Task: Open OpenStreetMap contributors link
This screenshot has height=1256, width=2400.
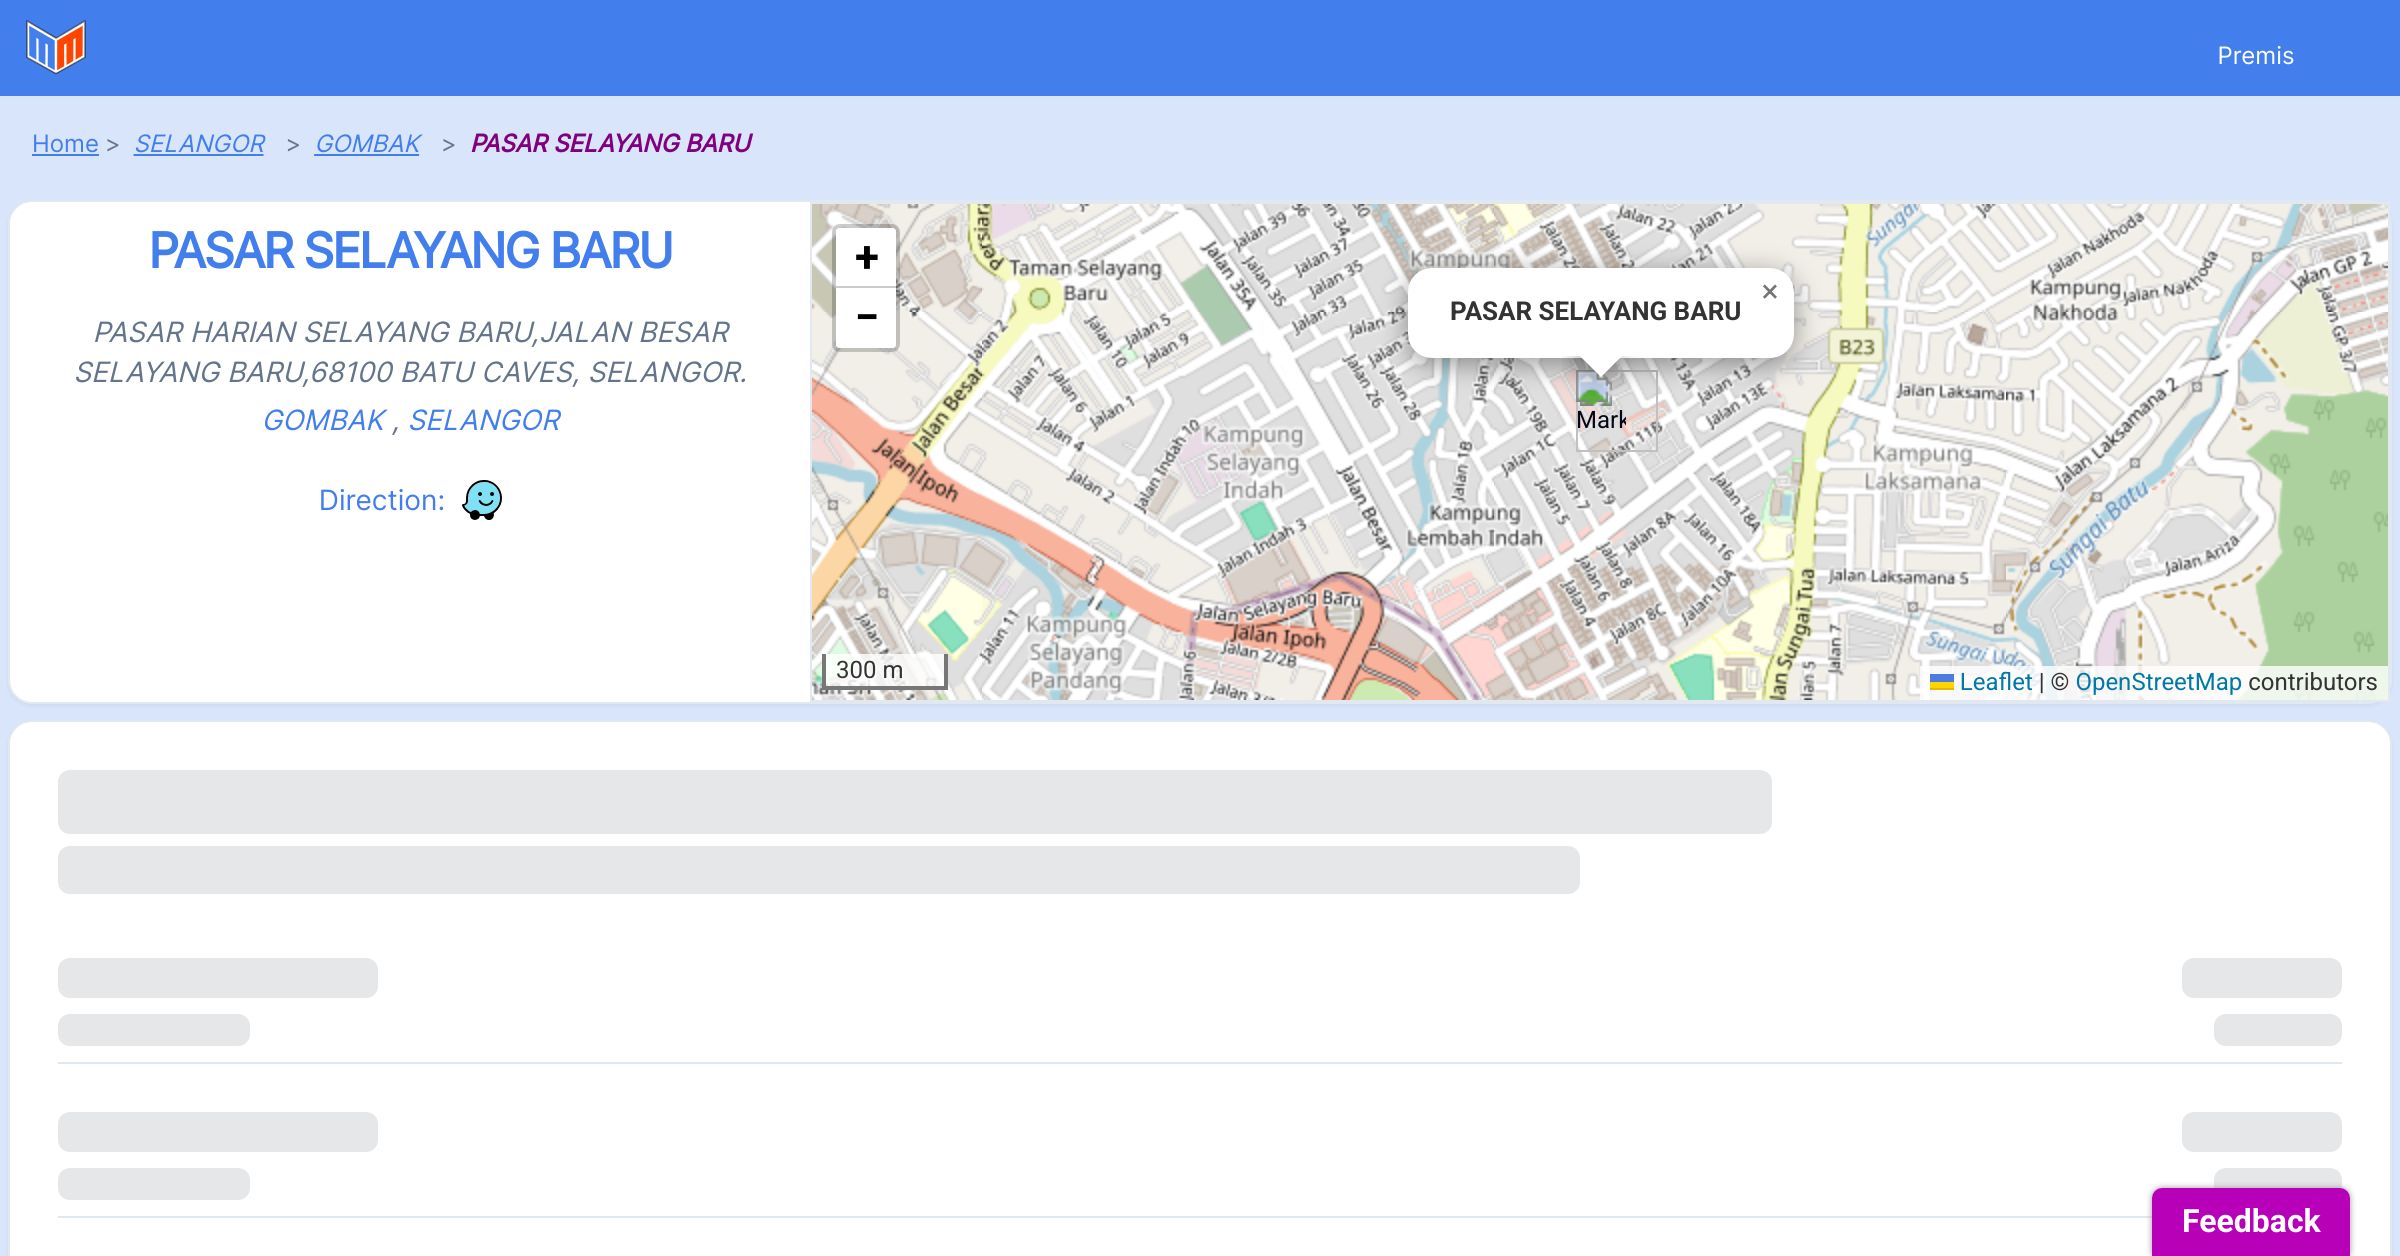Action: pyautogui.click(x=2158, y=682)
